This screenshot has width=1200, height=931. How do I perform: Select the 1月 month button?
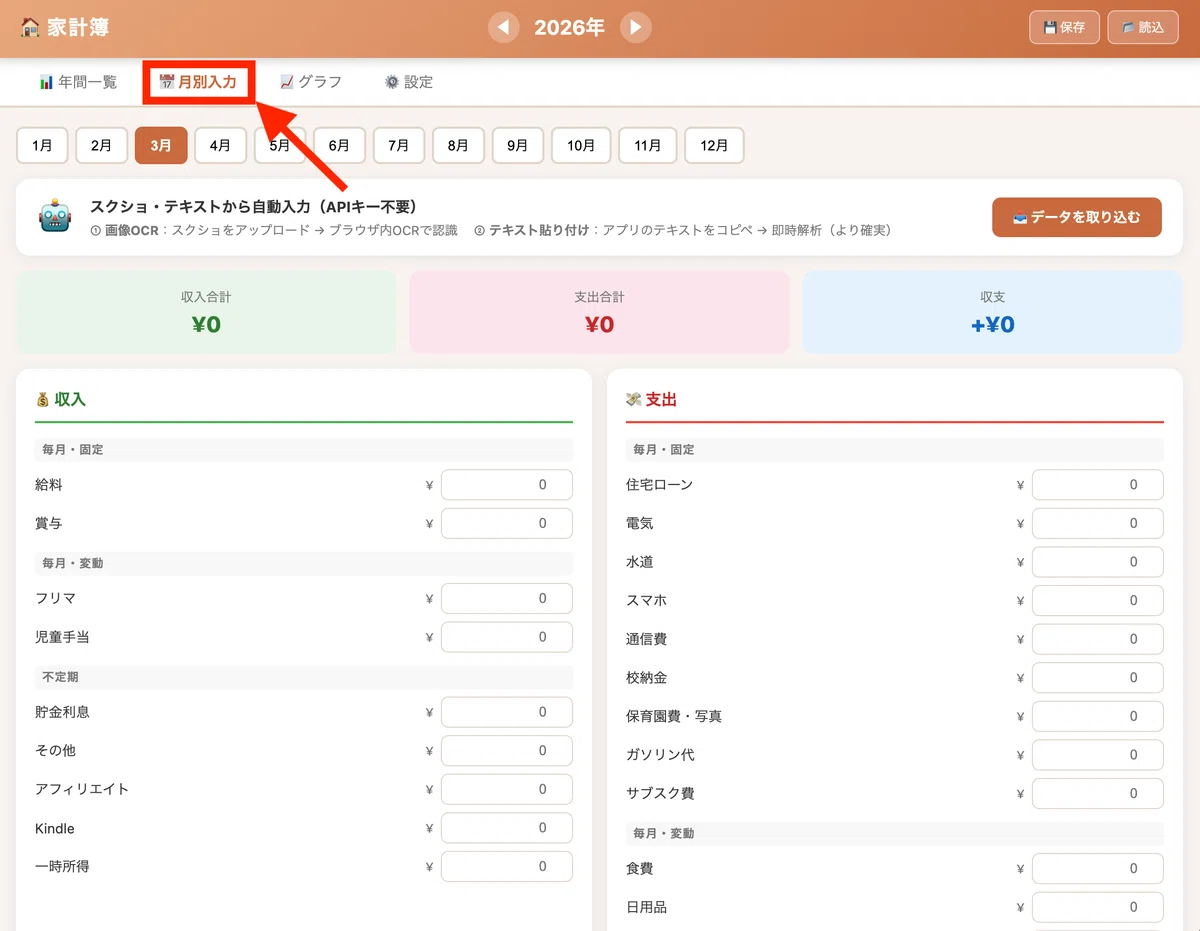pyautogui.click(x=42, y=145)
